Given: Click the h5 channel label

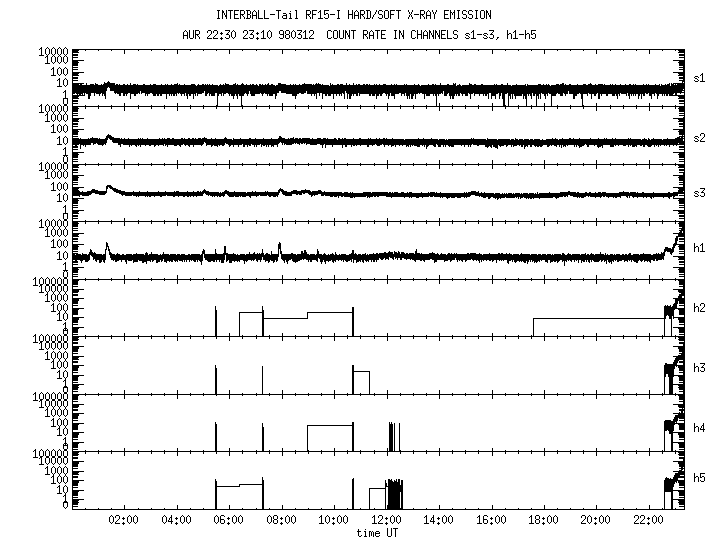Looking at the screenshot, I should tap(700, 479).
